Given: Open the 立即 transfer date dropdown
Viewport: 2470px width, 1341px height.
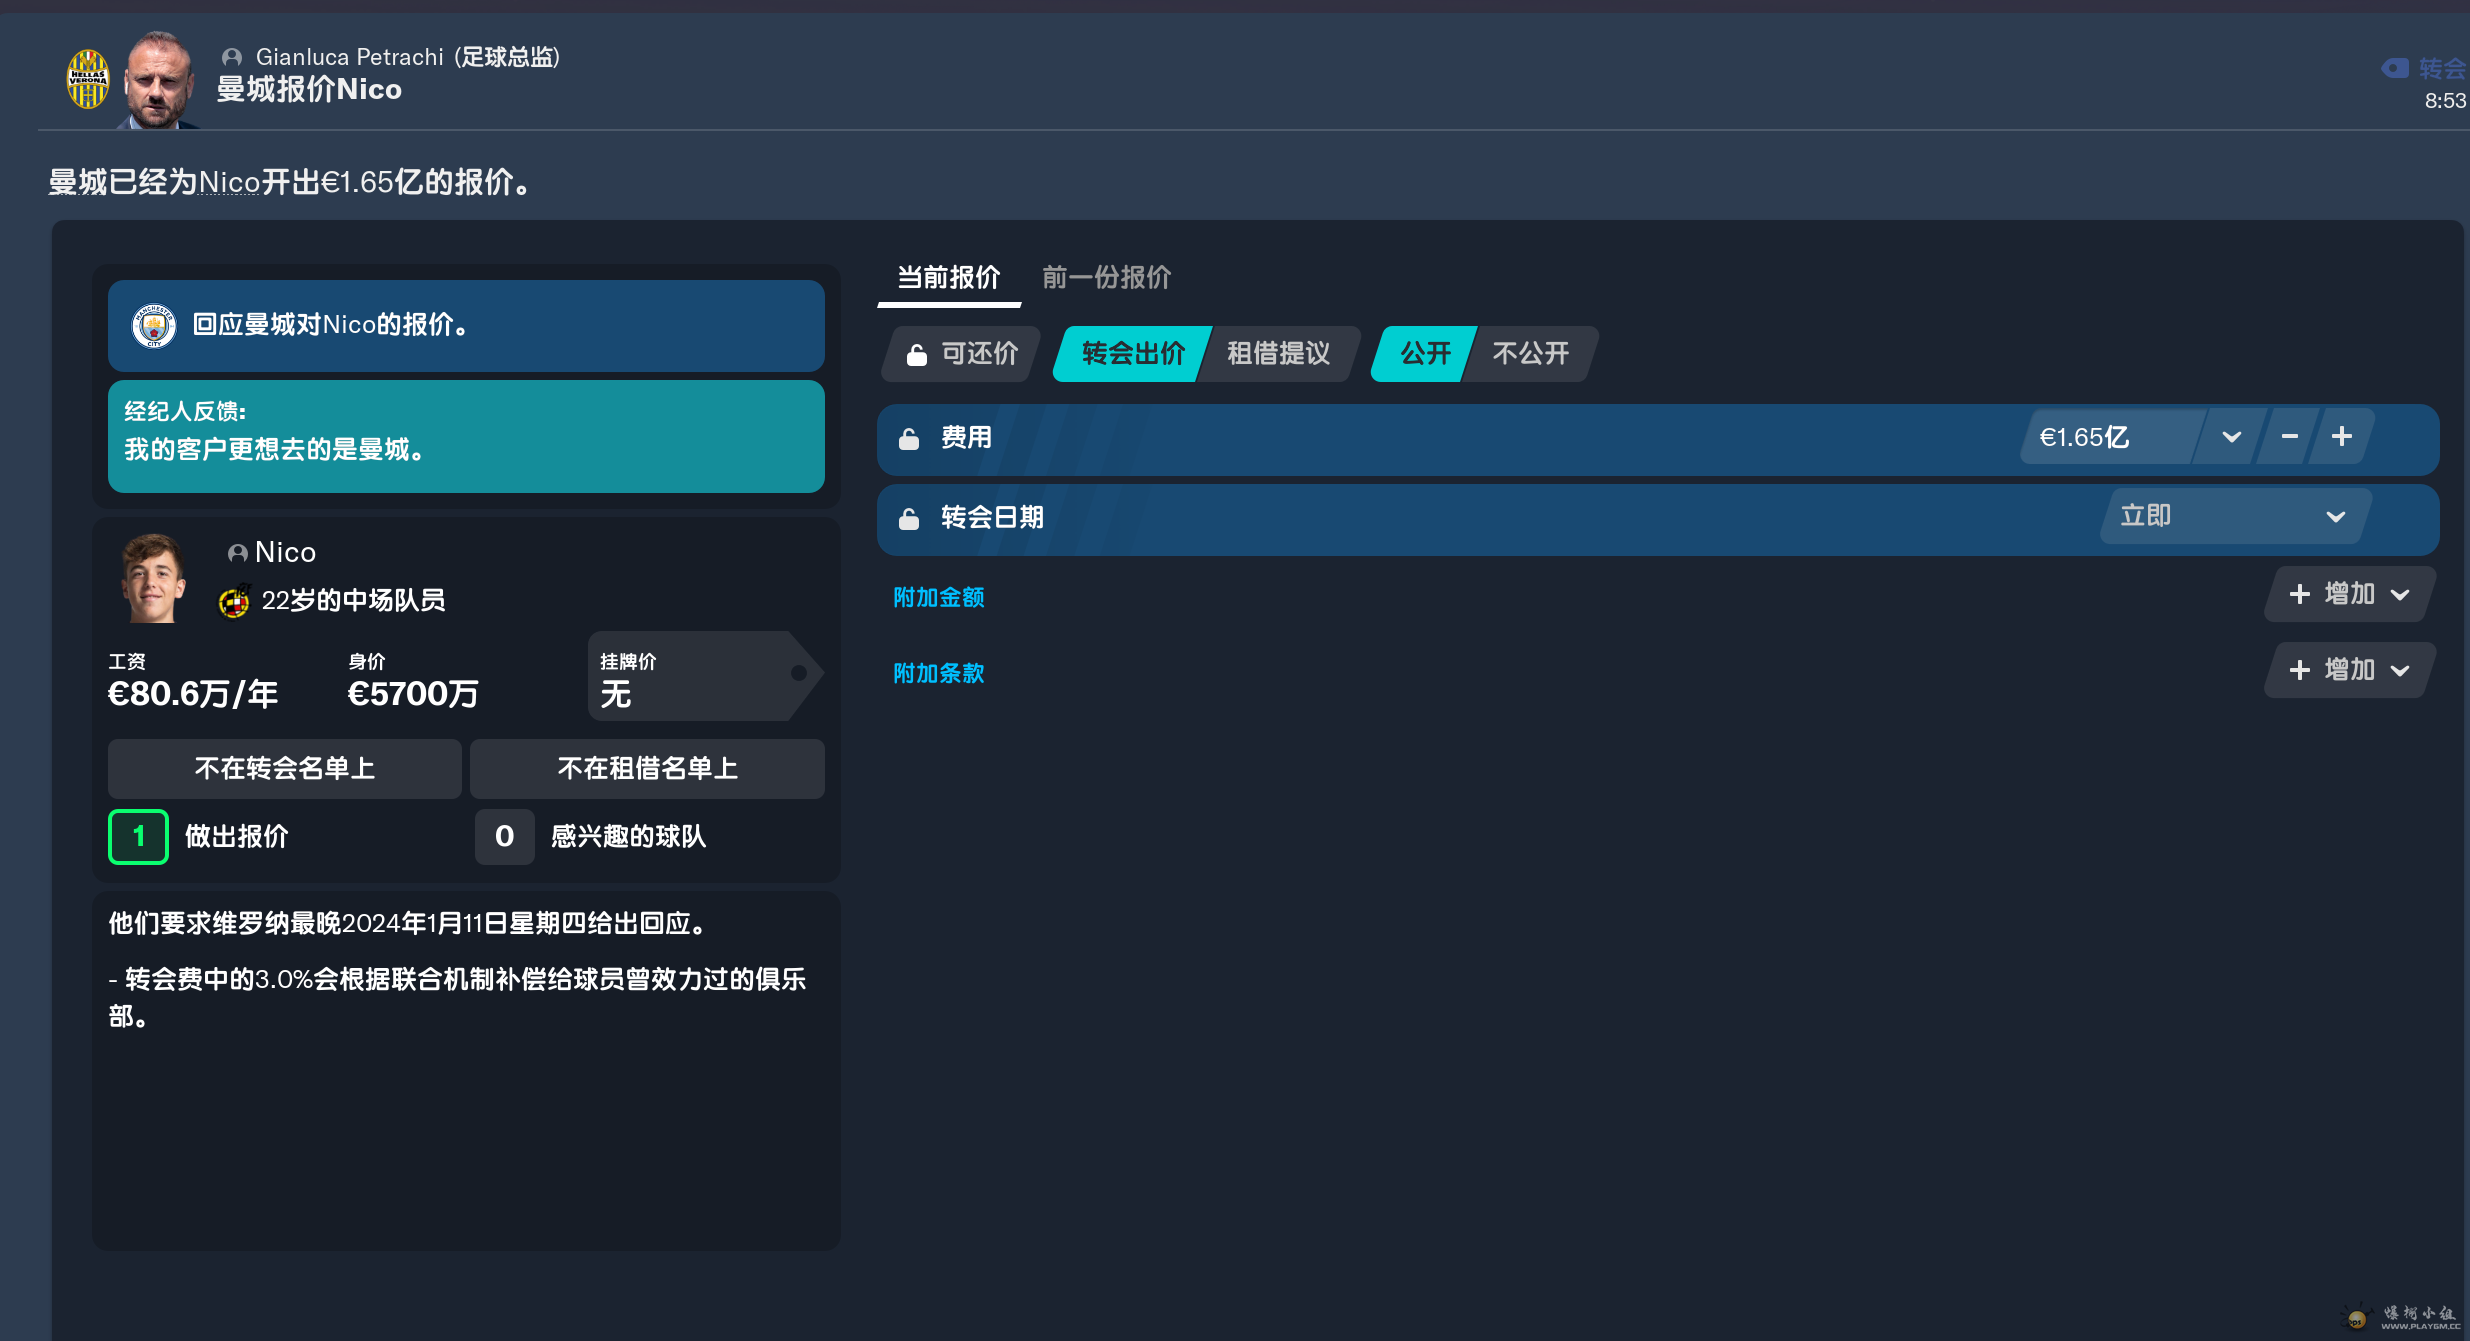Looking at the screenshot, I should [2234, 517].
